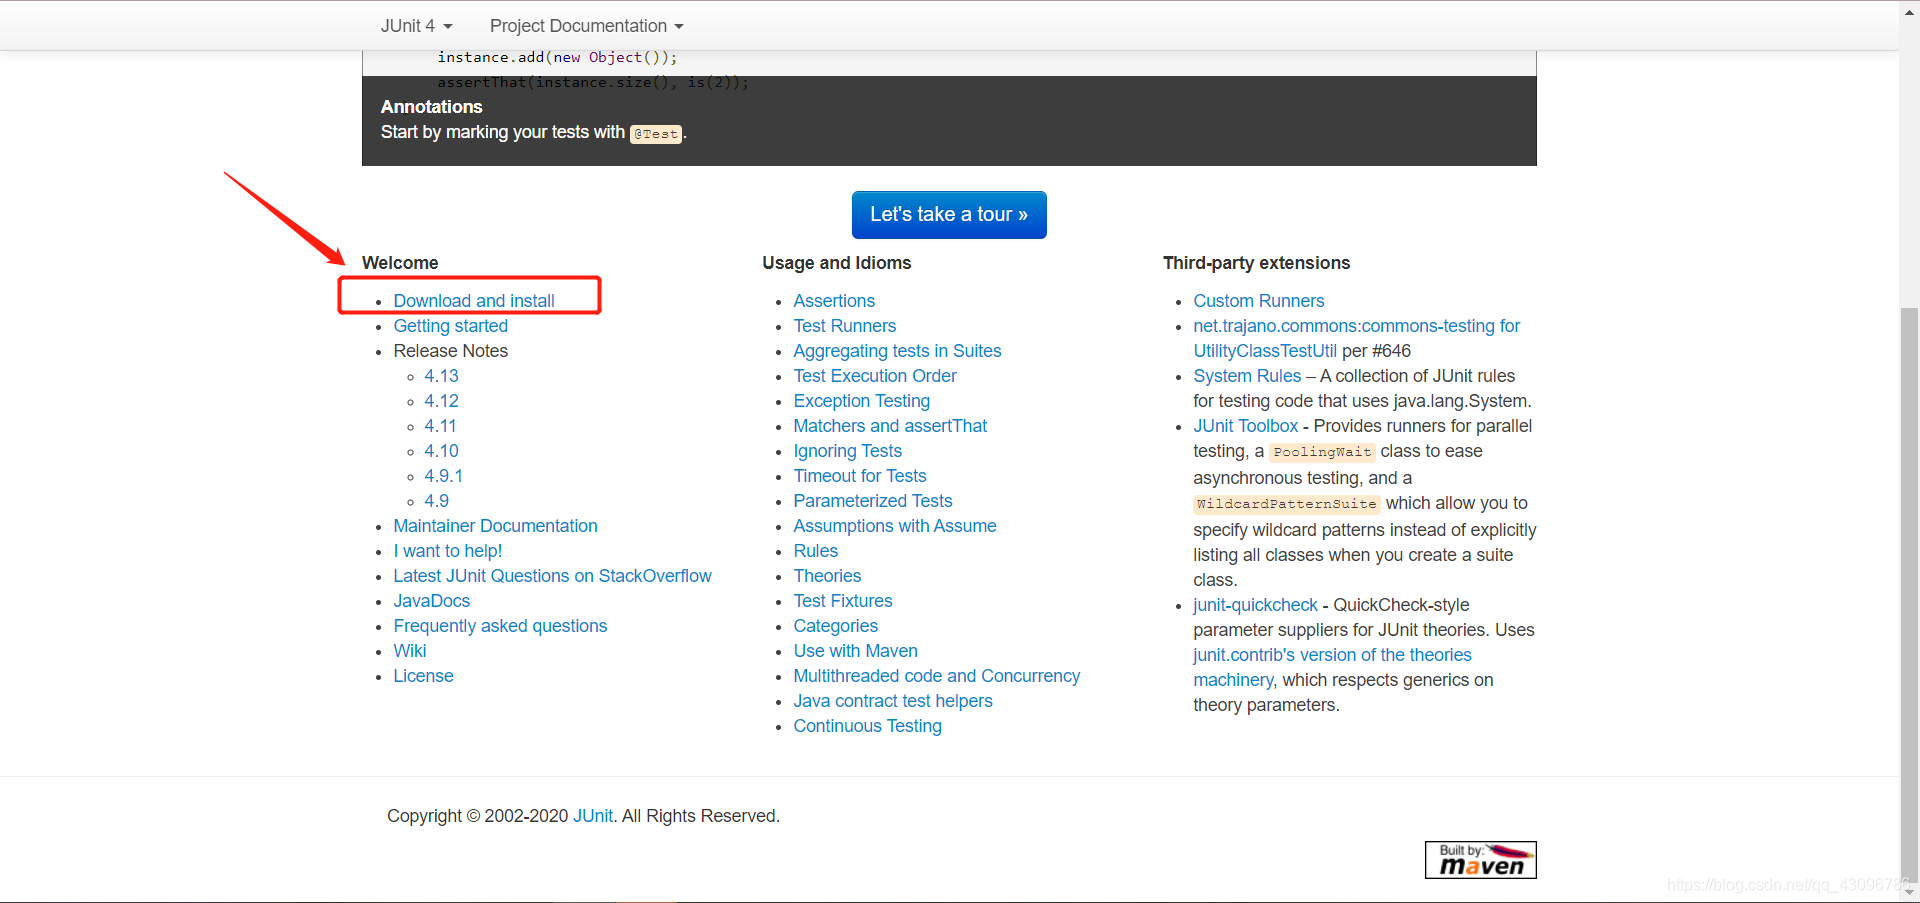Click the Built by Maven logo
Image resolution: width=1920 pixels, height=903 pixels.
point(1481,860)
